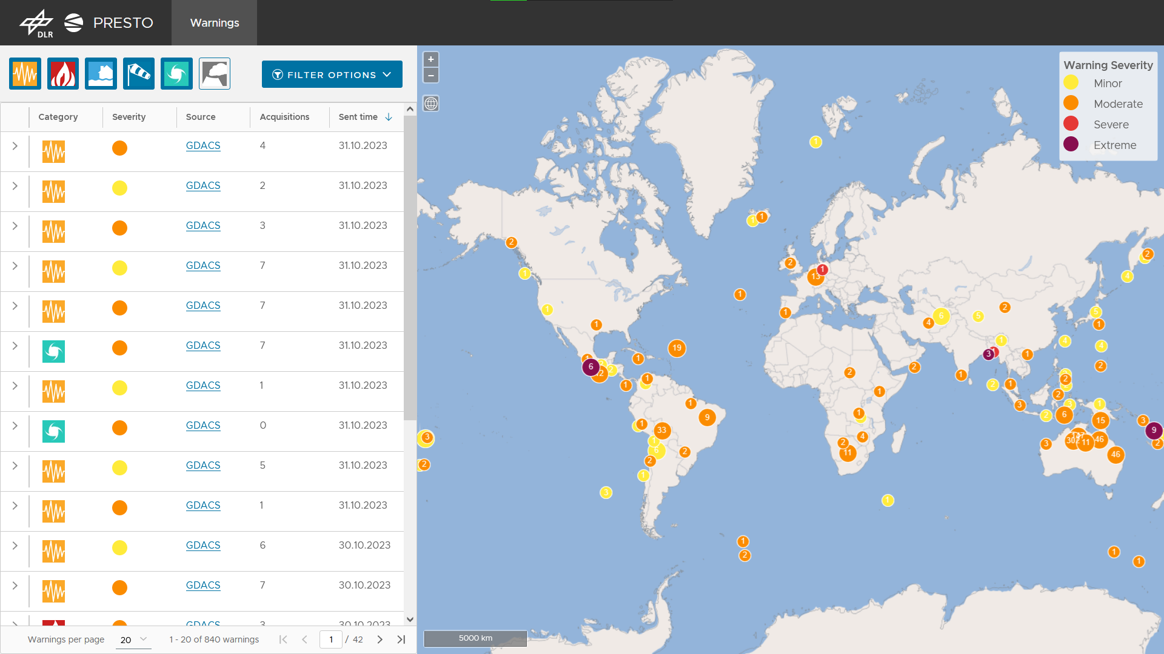Viewport: 1164px width, 654px height.
Task: Select the tropical cyclone category filter icon
Action: point(176,73)
